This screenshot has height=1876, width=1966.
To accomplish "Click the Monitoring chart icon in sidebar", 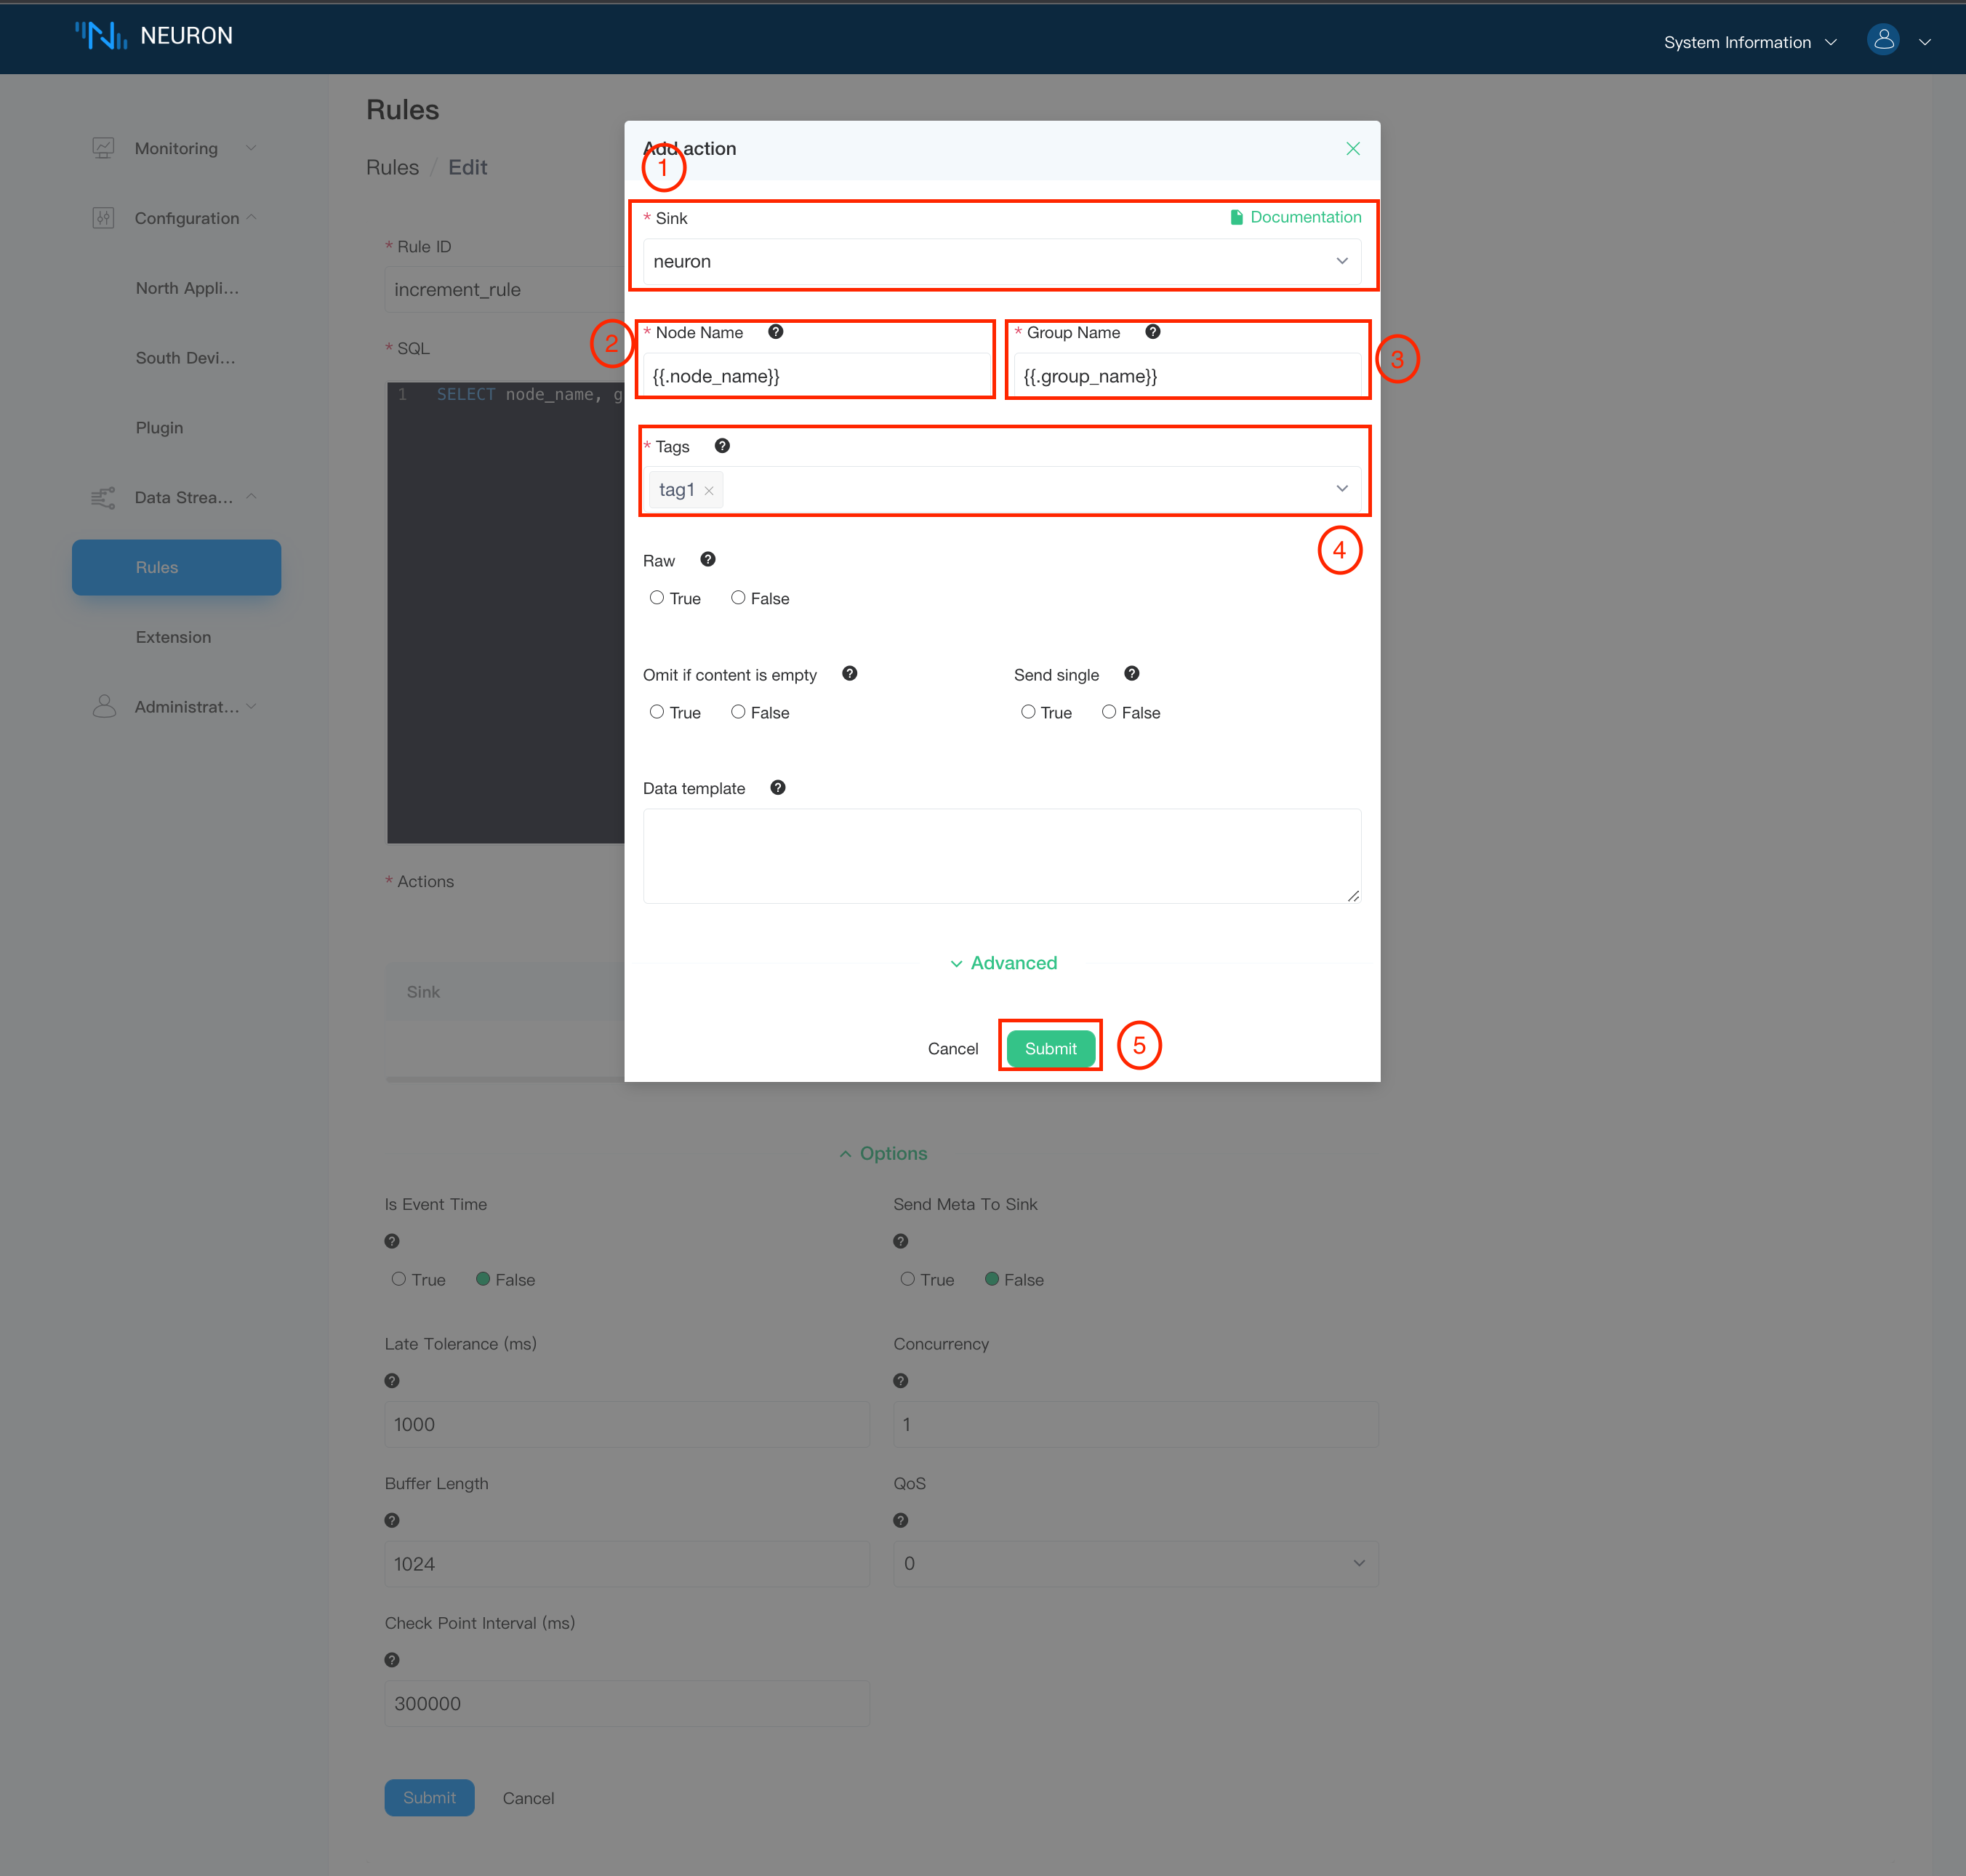I will pos(103,148).
